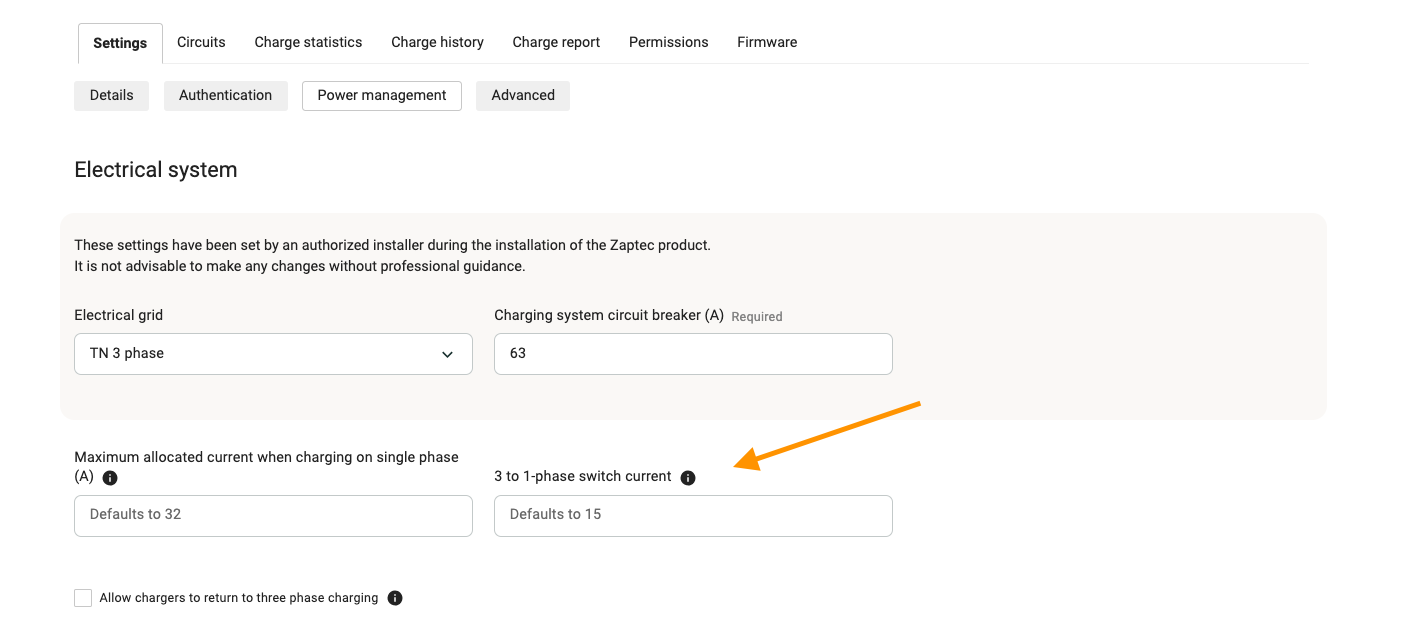Image resolution: width=1411 pixels, height=639 pixels.
Task: Switch to the Circuits tab
Action: coord(201,42)
